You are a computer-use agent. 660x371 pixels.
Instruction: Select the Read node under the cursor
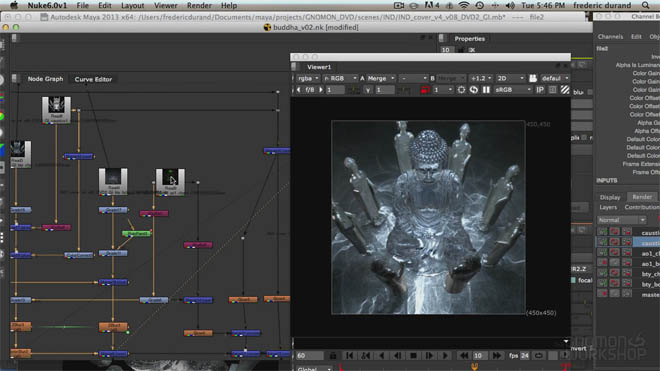(170, 182)
